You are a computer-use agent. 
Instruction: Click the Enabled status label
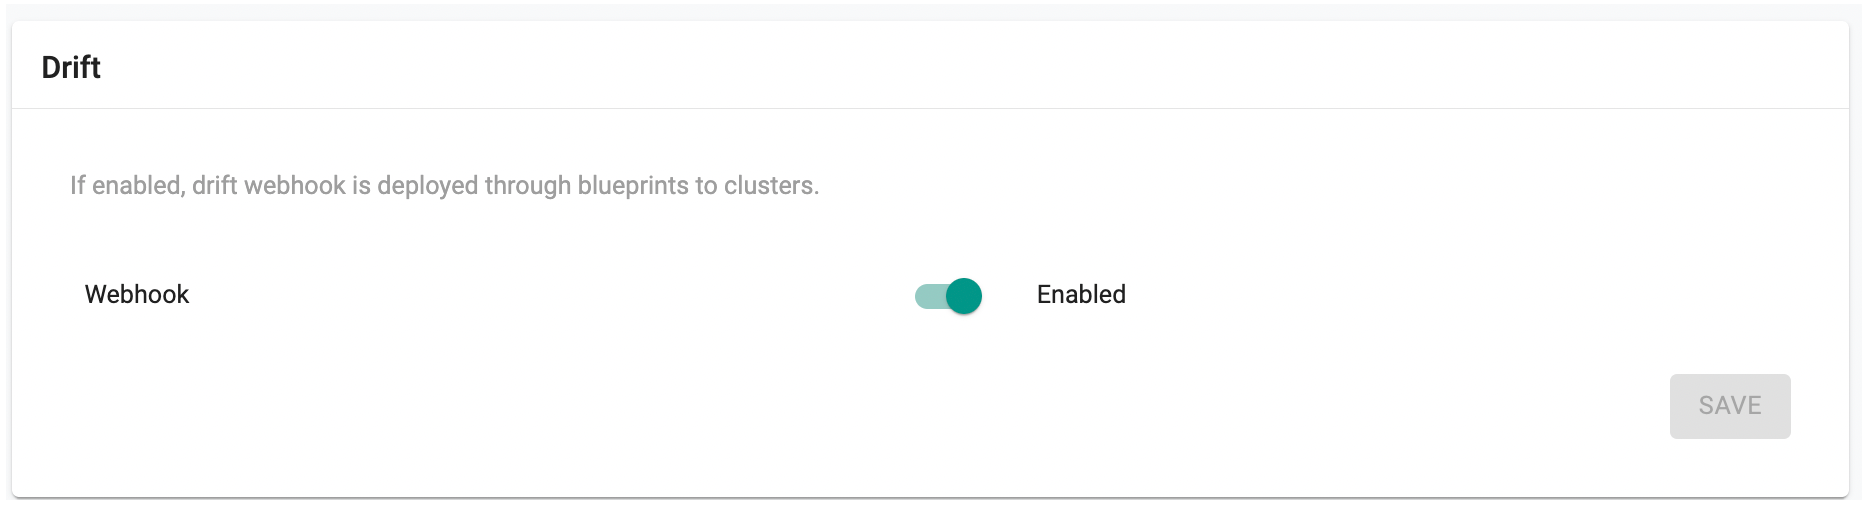[x=1081, y=294]
